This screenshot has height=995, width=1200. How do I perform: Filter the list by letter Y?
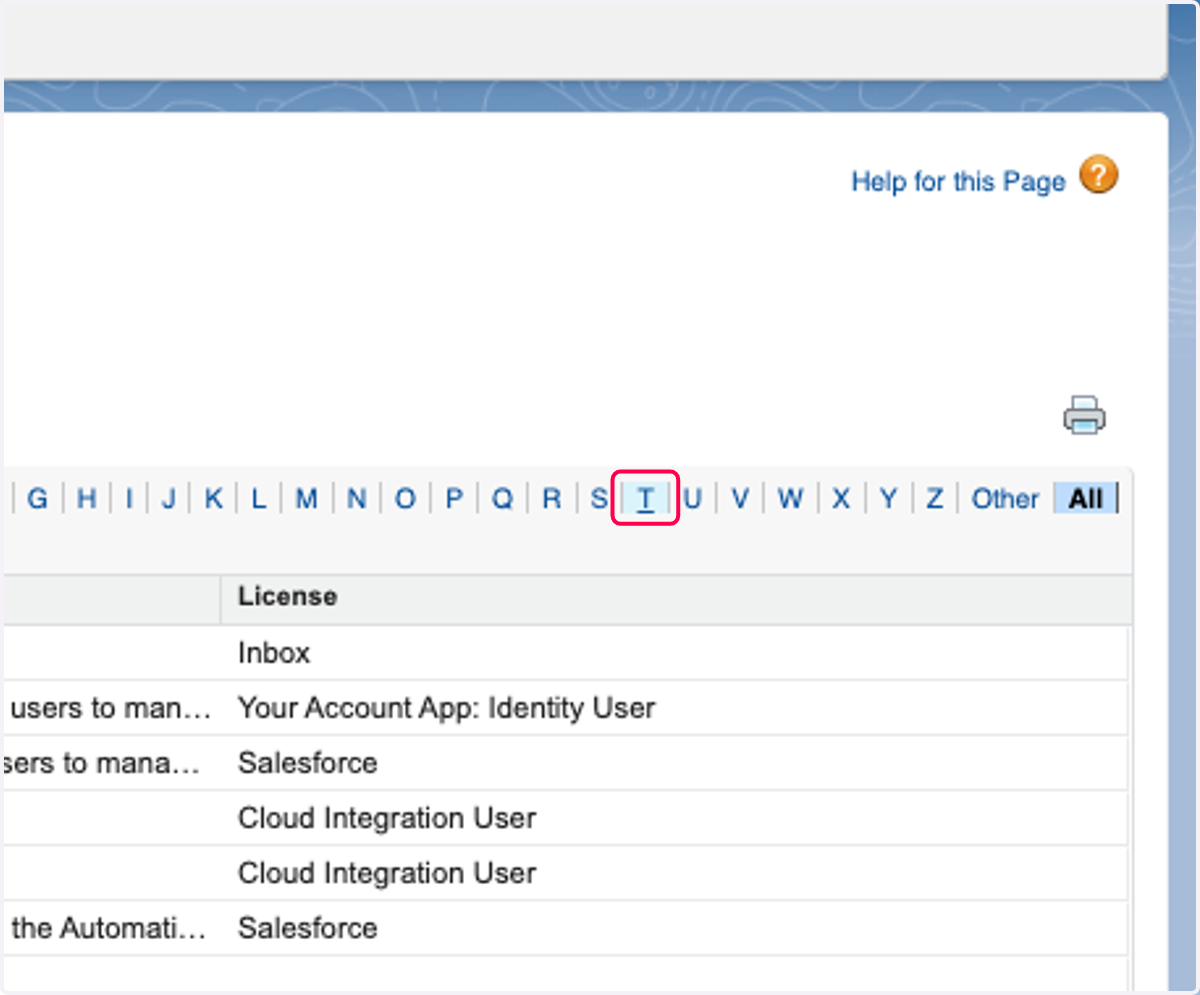coord(888,498)
